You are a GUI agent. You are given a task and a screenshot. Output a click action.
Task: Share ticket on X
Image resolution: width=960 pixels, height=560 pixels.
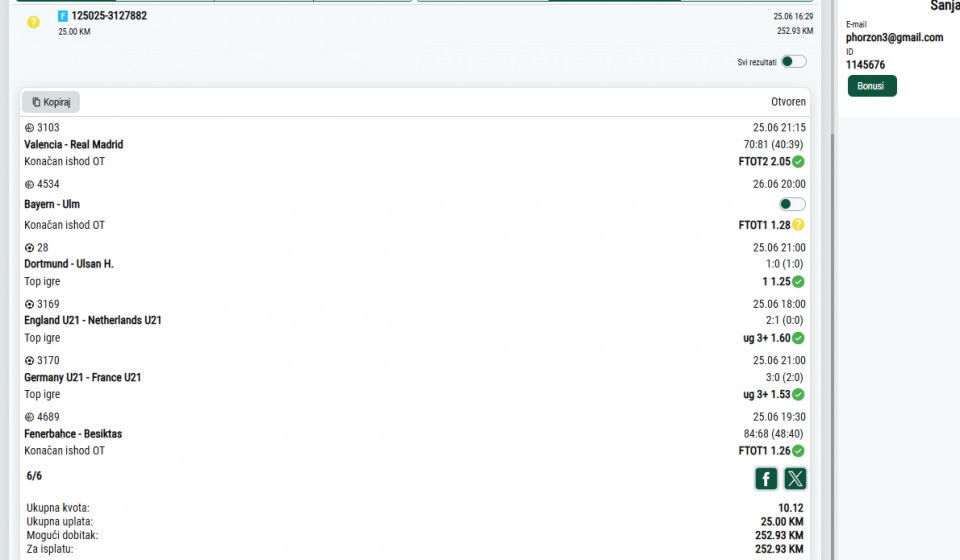795,479
